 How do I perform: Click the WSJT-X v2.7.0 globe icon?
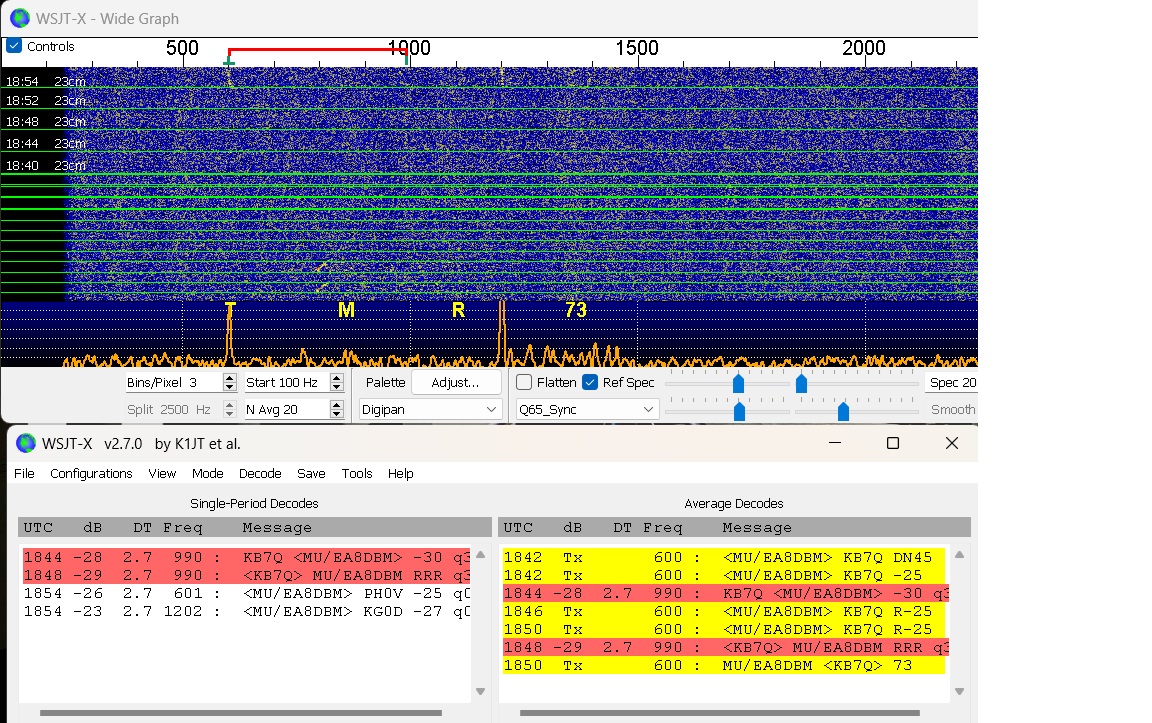26,443
